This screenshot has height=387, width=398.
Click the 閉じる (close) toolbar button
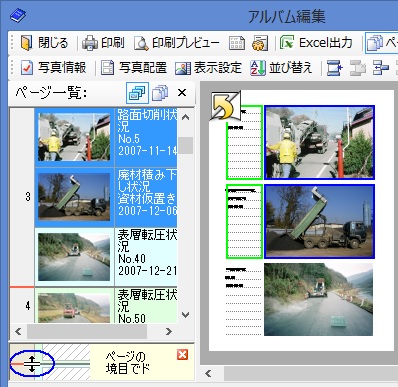[x=44, y=43]
